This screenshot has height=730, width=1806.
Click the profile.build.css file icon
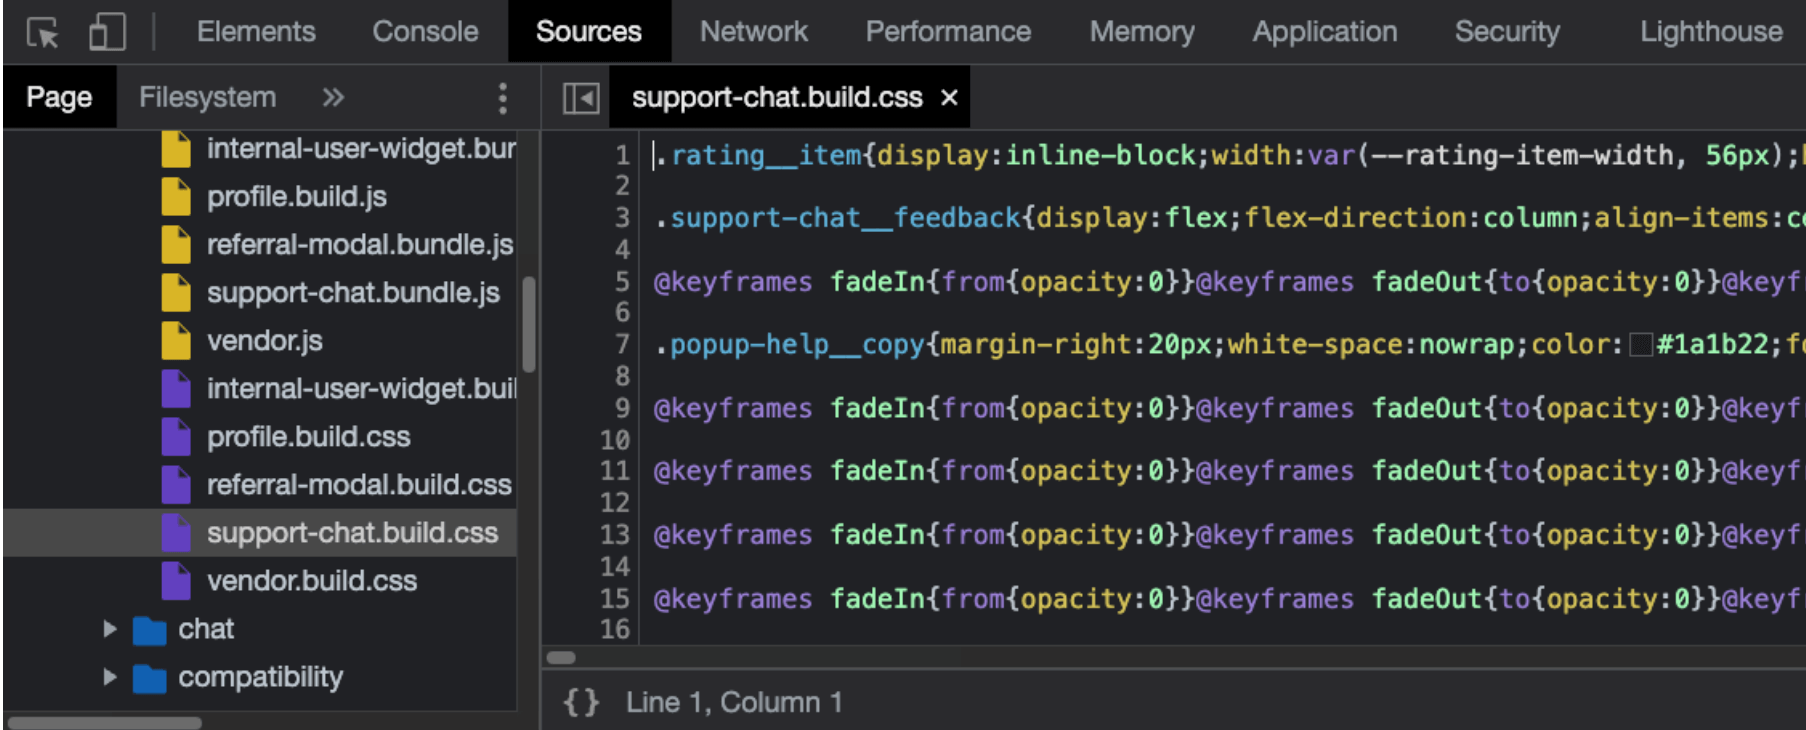point(176,437)
